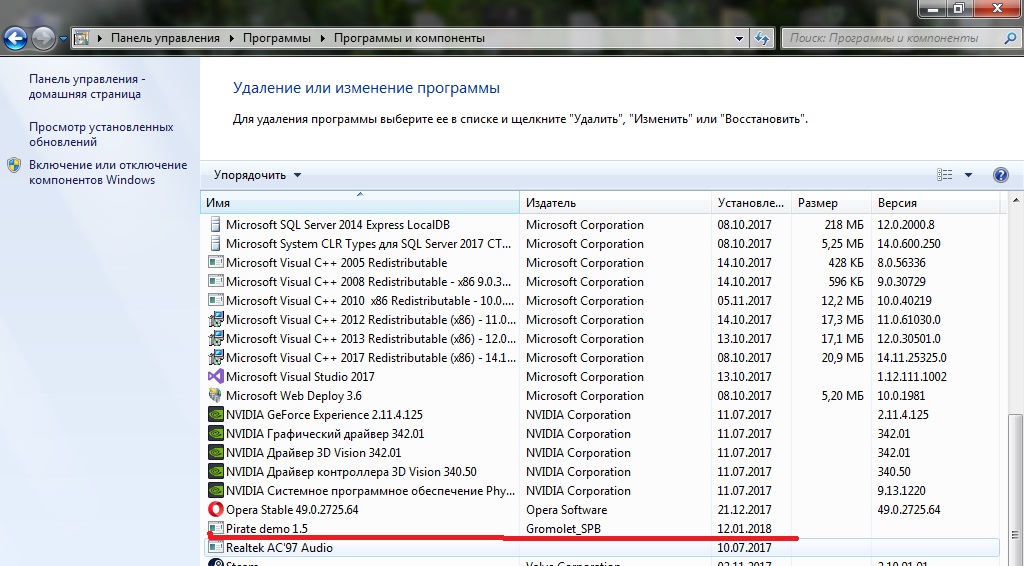Click the Microsoft SQL Server 2014 LocalDB icon
Viewport: 1024px width, 566px height.
pyautogui.click(x=215, y=225)
